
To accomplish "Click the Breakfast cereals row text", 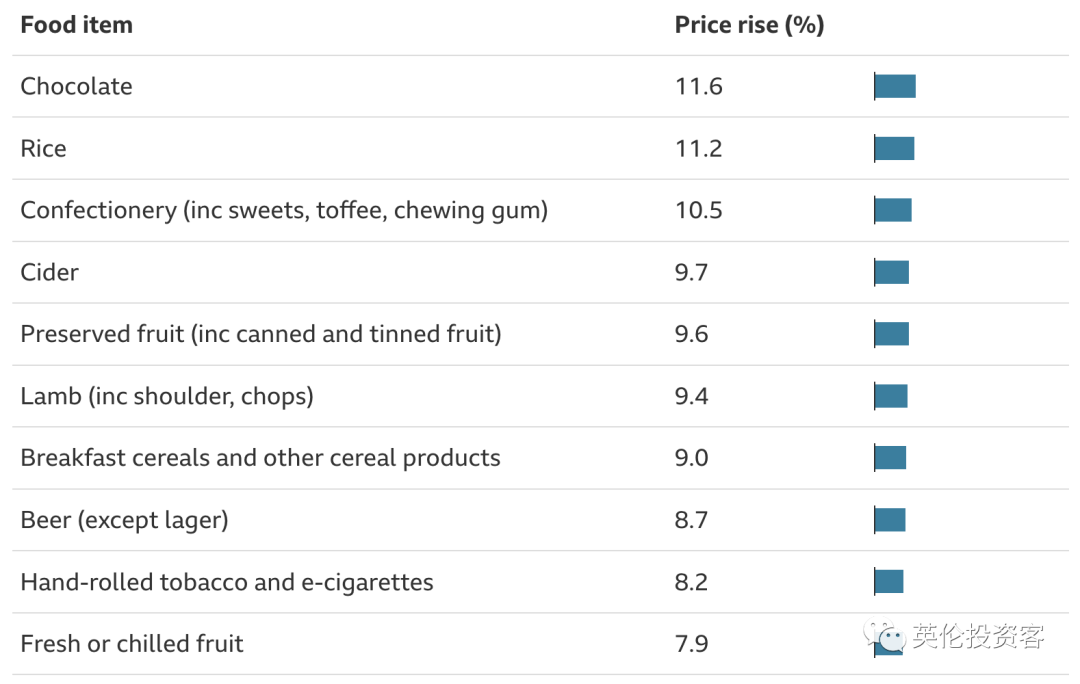I will point(260,458).
